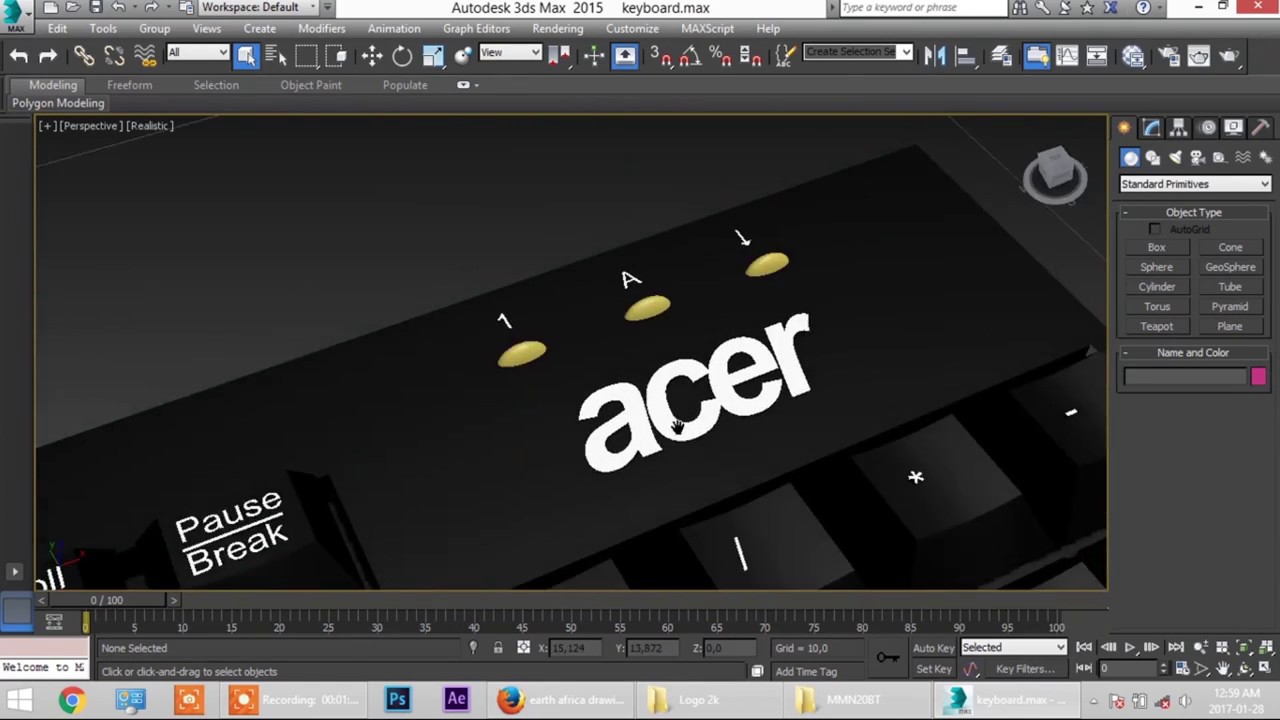Toggle Angle Snap button
This screenshot has height=720, width=1280.
click(x=690, y=56)
